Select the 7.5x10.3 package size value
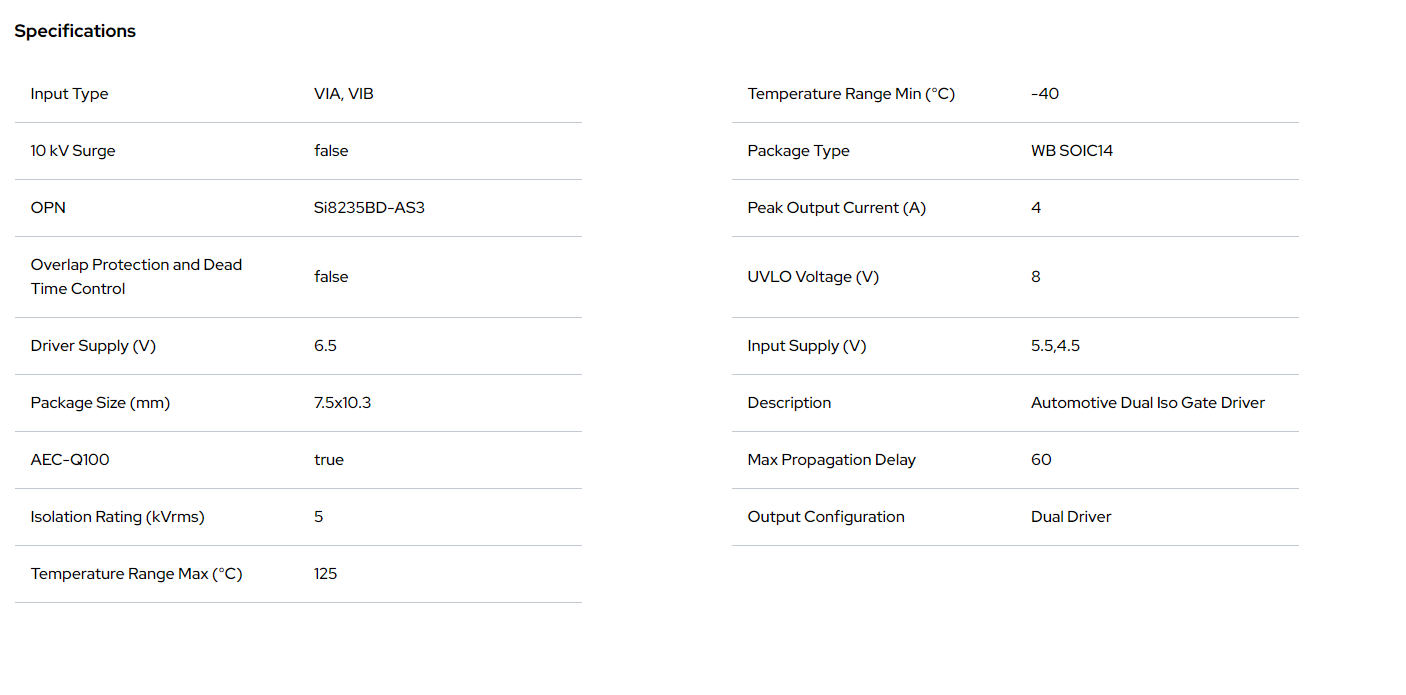This screenshot has width=1406, height=695. pyautogui.click(x=342, y=403)
